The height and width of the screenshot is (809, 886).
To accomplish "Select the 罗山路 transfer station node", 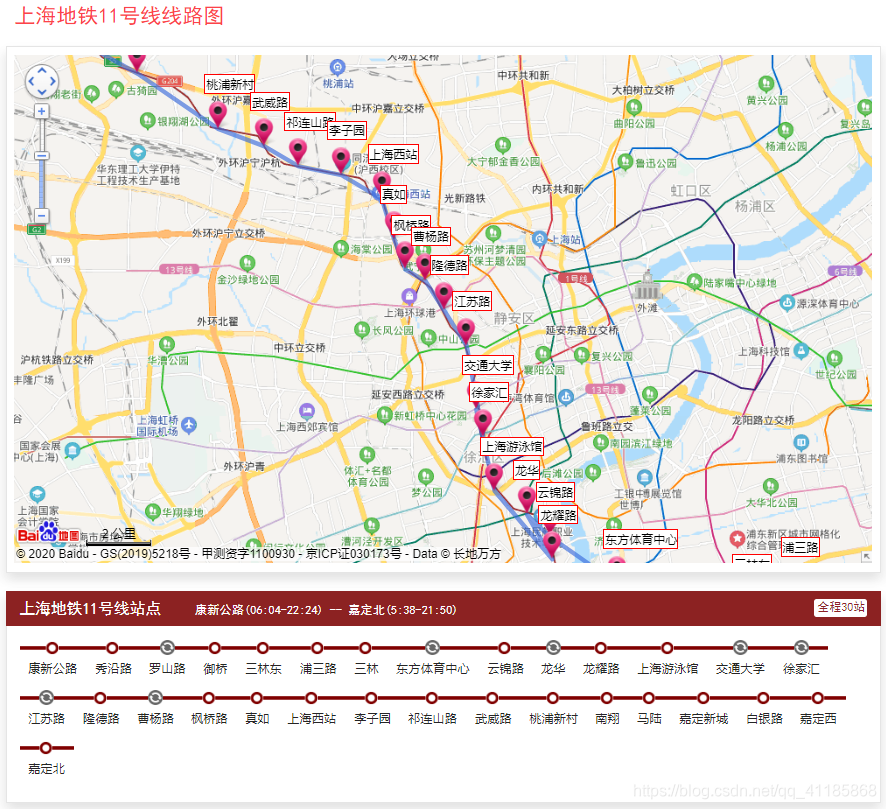I will point(167,647).
